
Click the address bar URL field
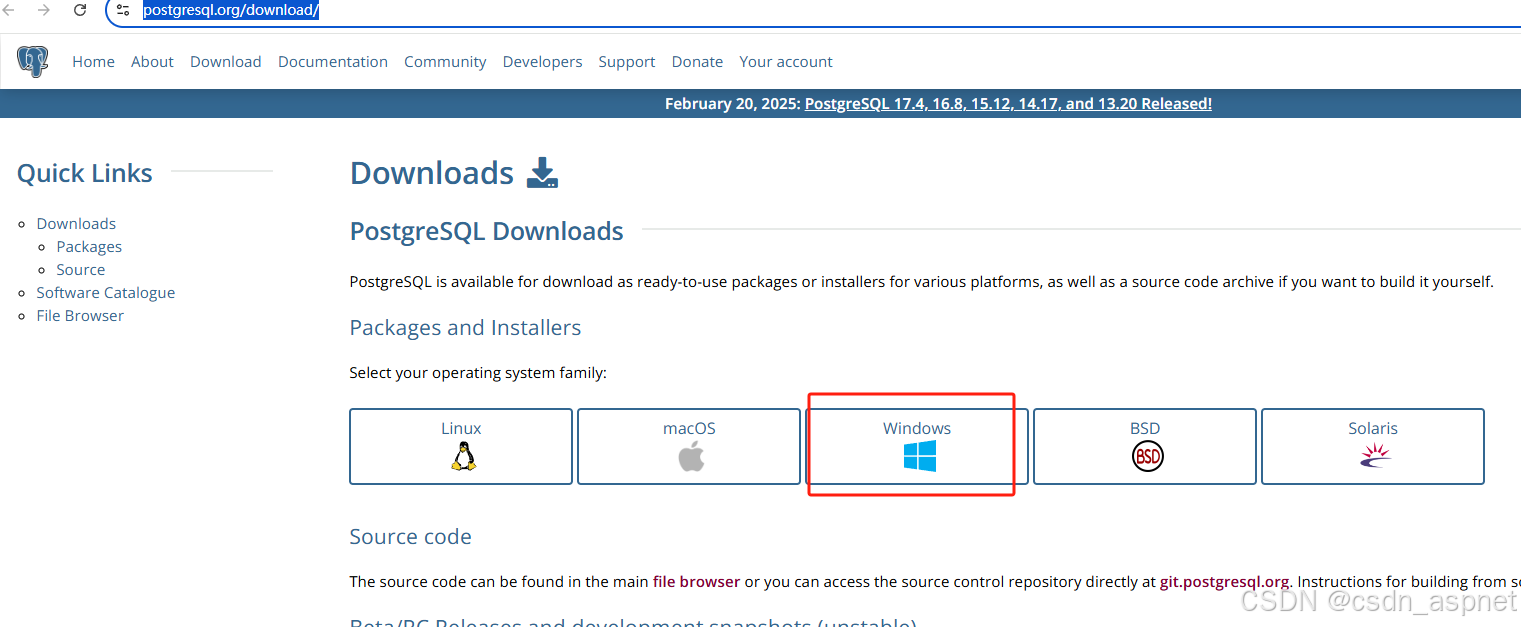click(815, 11)
